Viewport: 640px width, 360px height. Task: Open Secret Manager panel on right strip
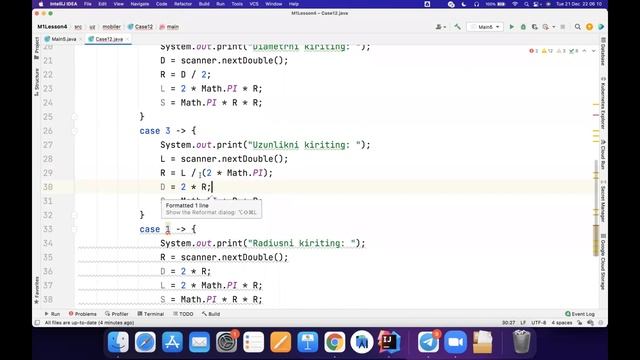pyautogui.click(x=603, y=201)
